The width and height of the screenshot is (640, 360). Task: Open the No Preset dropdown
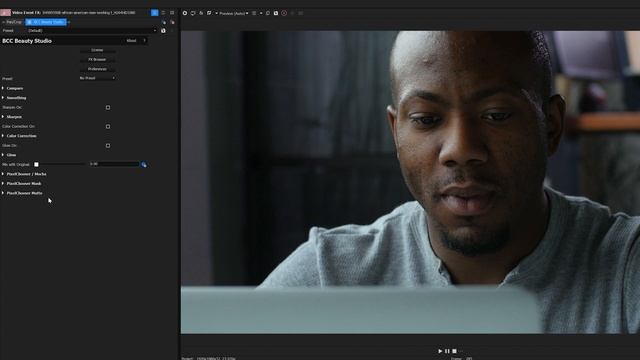(97, 78)
